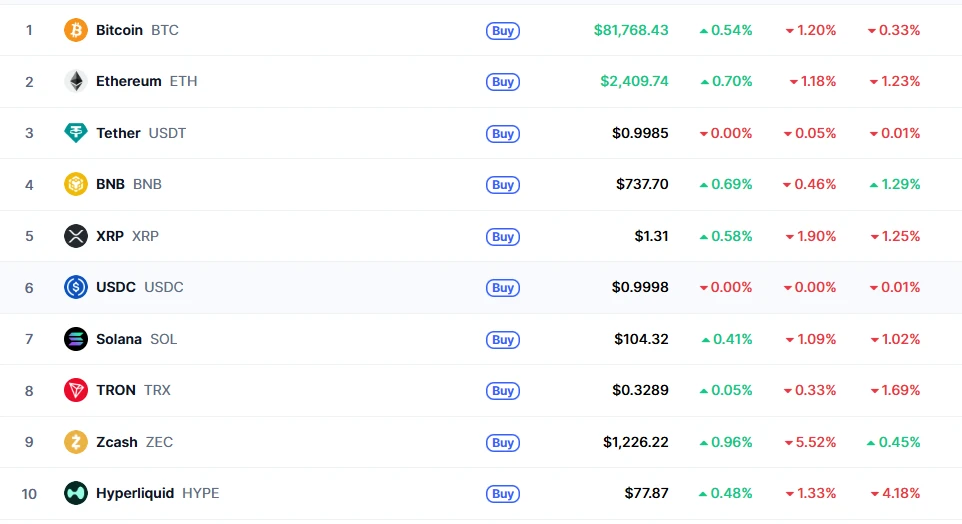Click the Hyperliquid logo icon
The image size is (962, 524).
(75, 493)
